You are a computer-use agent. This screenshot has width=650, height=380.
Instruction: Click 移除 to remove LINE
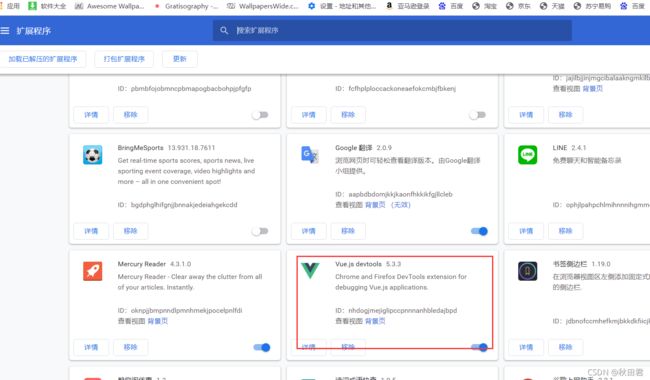(565, 231)
